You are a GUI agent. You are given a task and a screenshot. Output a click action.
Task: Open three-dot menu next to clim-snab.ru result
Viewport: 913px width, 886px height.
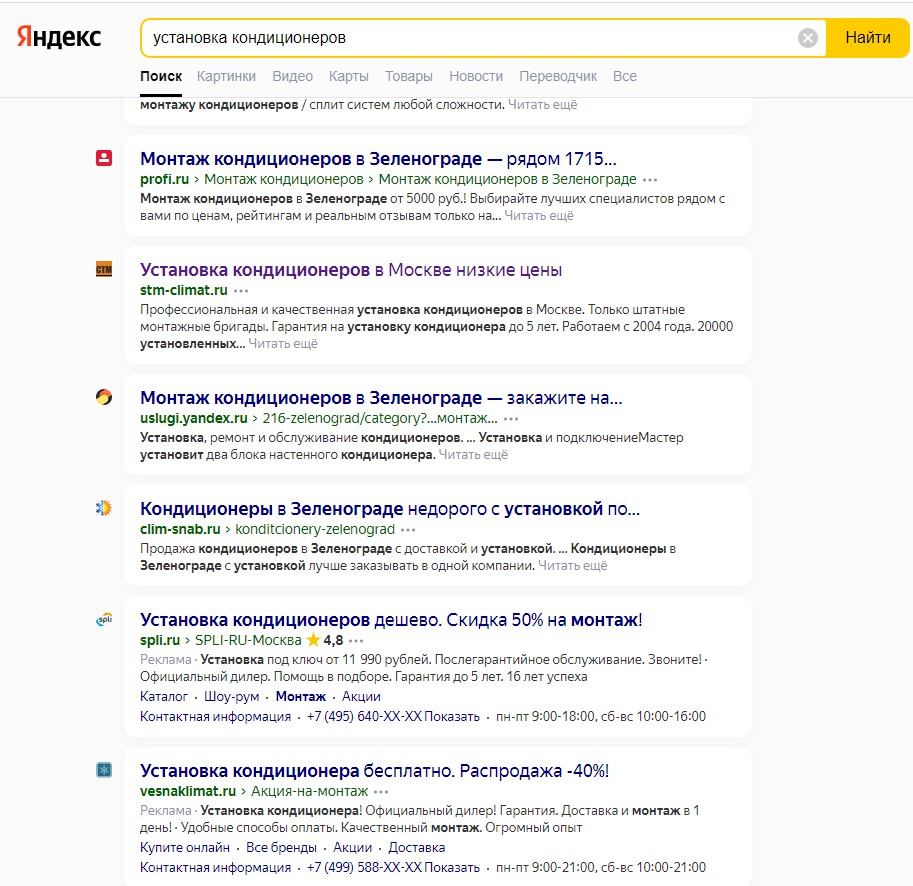408,529
